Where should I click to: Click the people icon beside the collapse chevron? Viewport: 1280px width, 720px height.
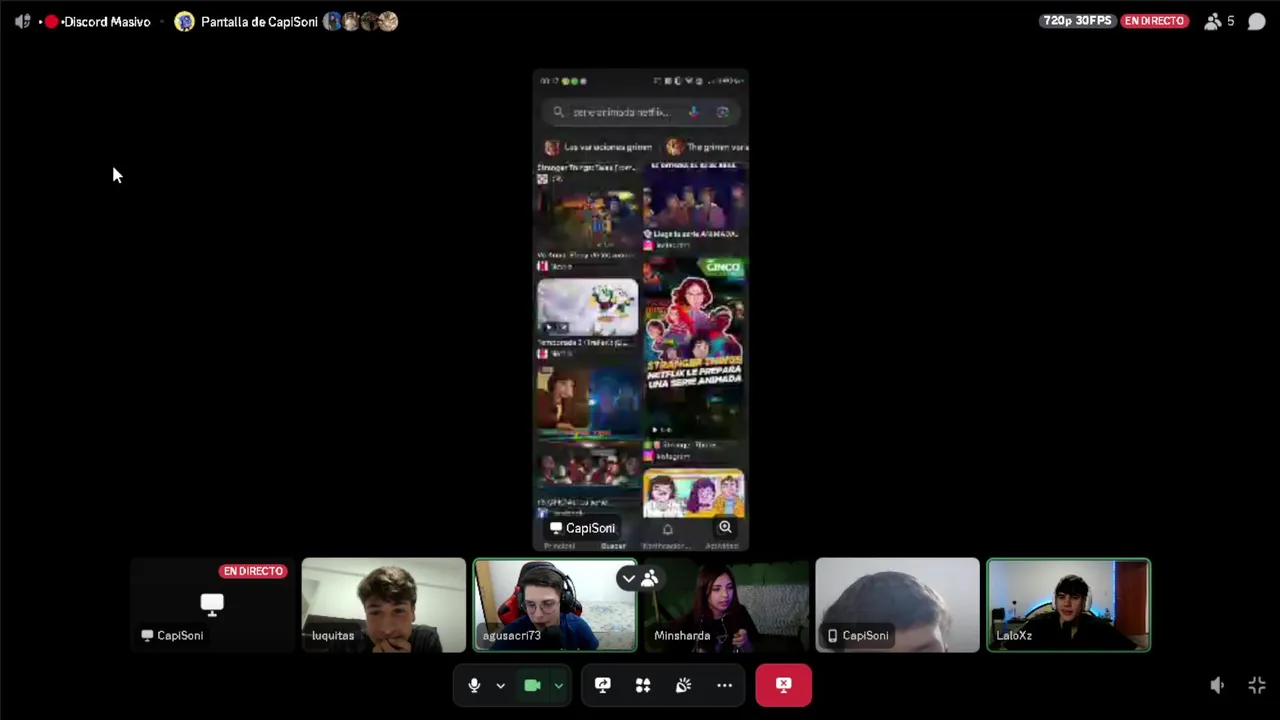650,578
